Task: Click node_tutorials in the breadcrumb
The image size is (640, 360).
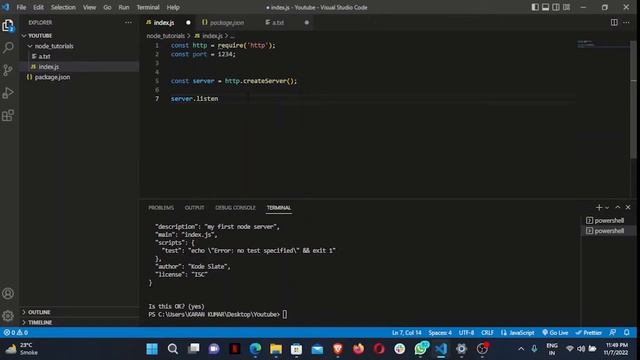Action: click(166, 36)
